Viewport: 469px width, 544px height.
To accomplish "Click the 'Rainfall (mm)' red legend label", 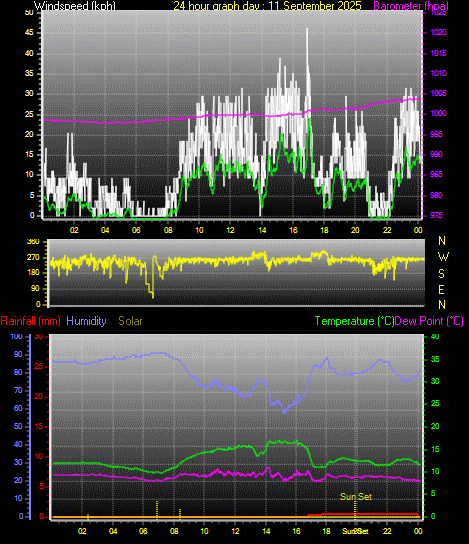I will tap(31, 321).
